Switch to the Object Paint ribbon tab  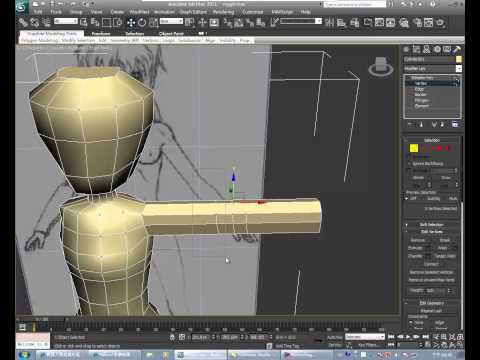click(171, 34)
